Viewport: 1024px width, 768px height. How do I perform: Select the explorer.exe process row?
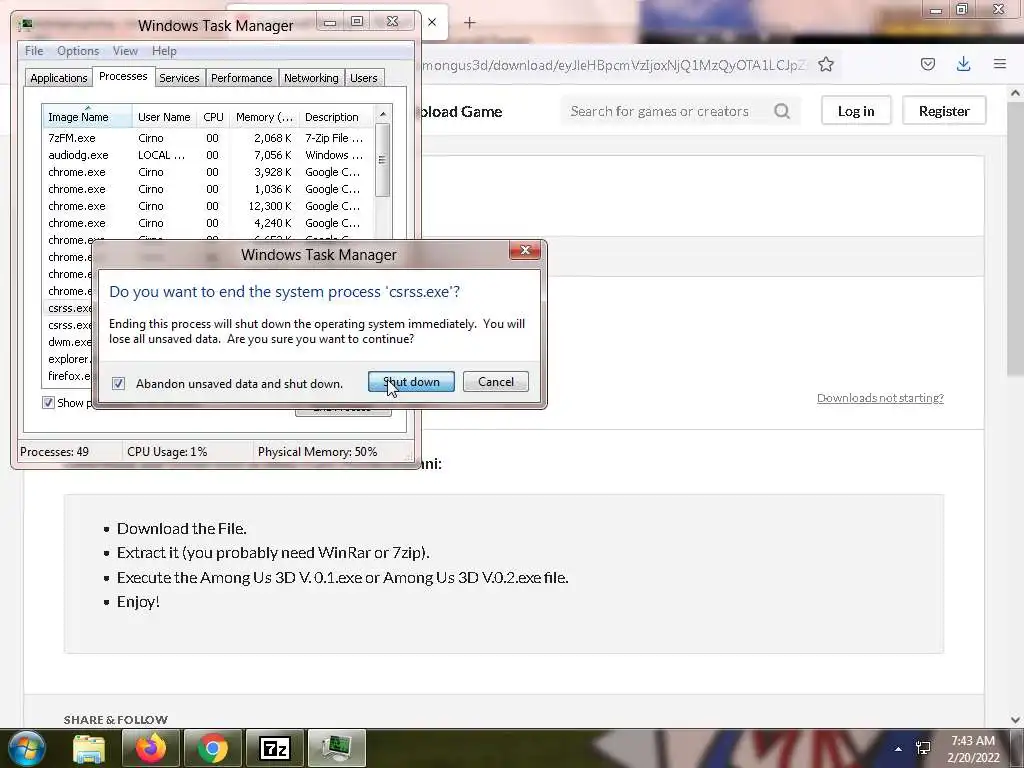(x=69, y=359)
